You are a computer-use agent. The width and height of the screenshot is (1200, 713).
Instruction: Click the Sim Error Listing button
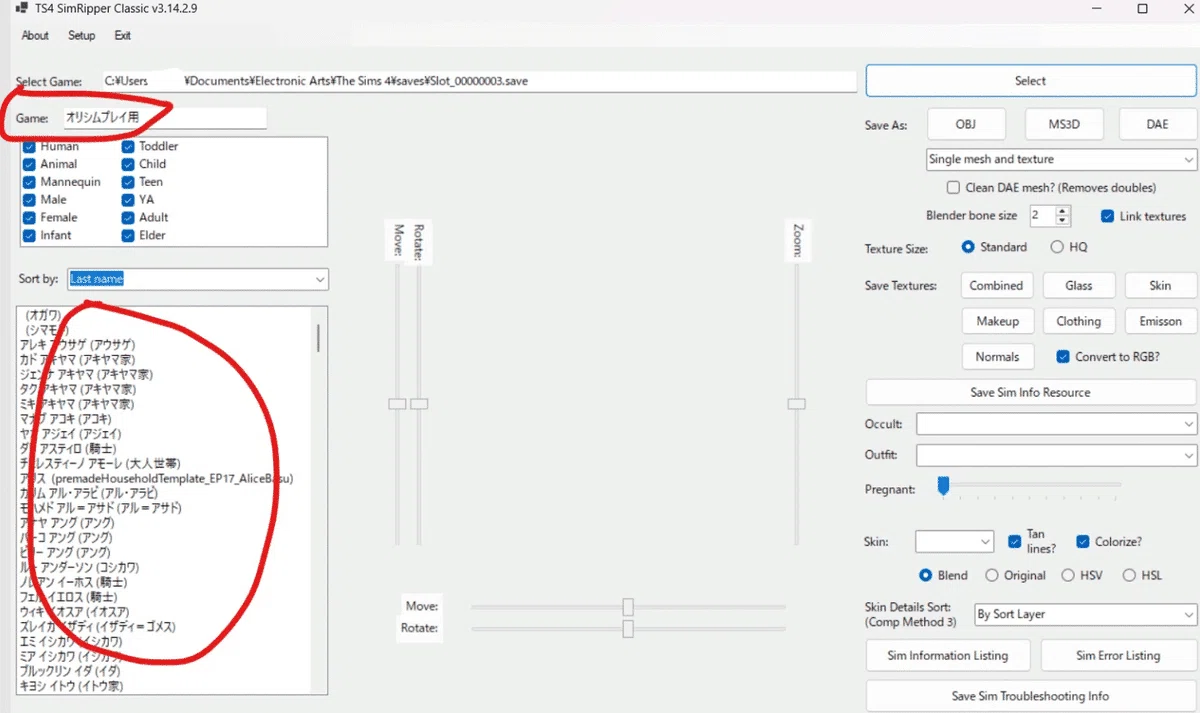click(x=1118, y=656)
